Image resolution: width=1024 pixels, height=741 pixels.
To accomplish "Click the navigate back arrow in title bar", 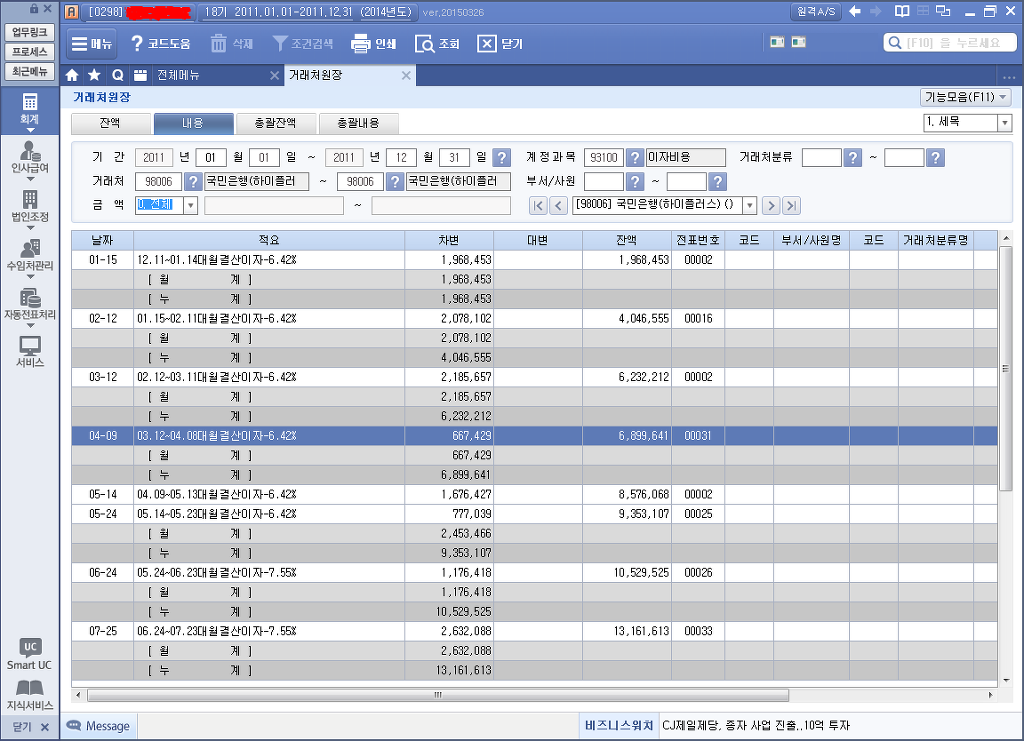I will click(x=855, y=11).
